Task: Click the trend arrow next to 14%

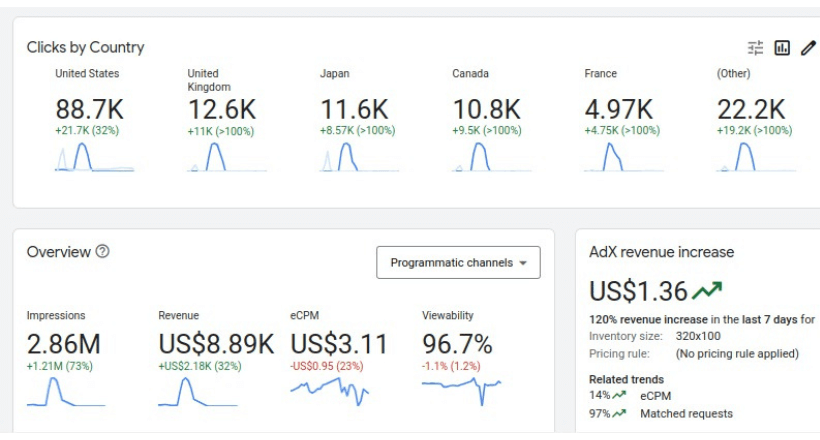Action: (x=619, y=396)
